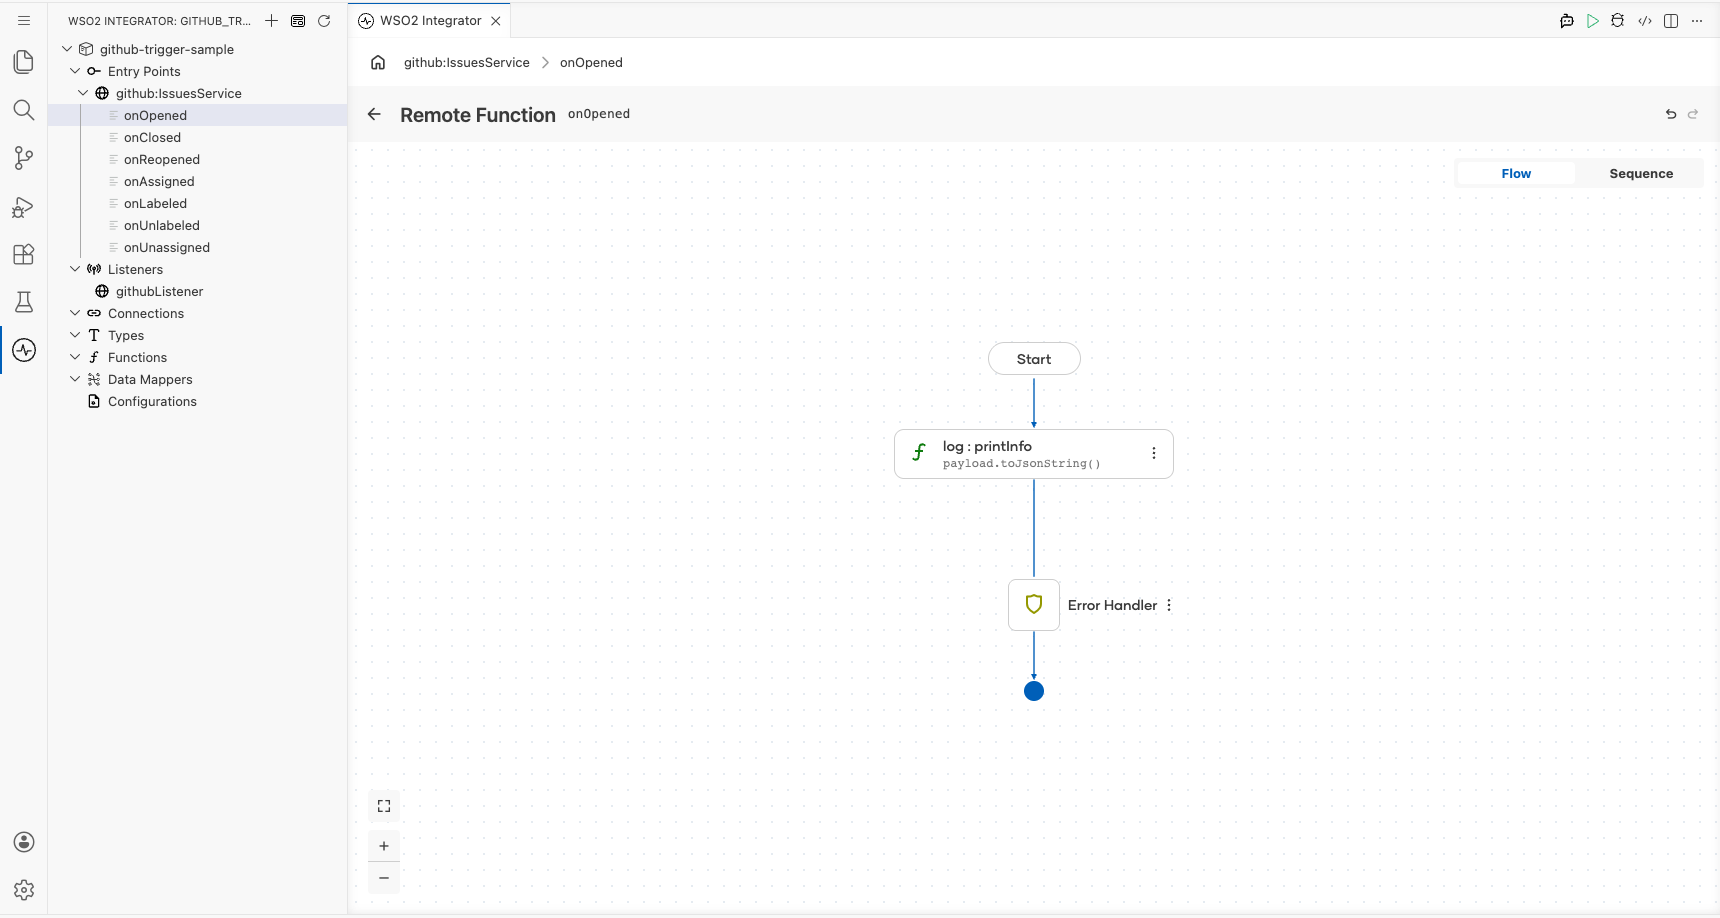Run the integration with the play icon
The image size is (1720, 918).
(x=1593, y=21)
